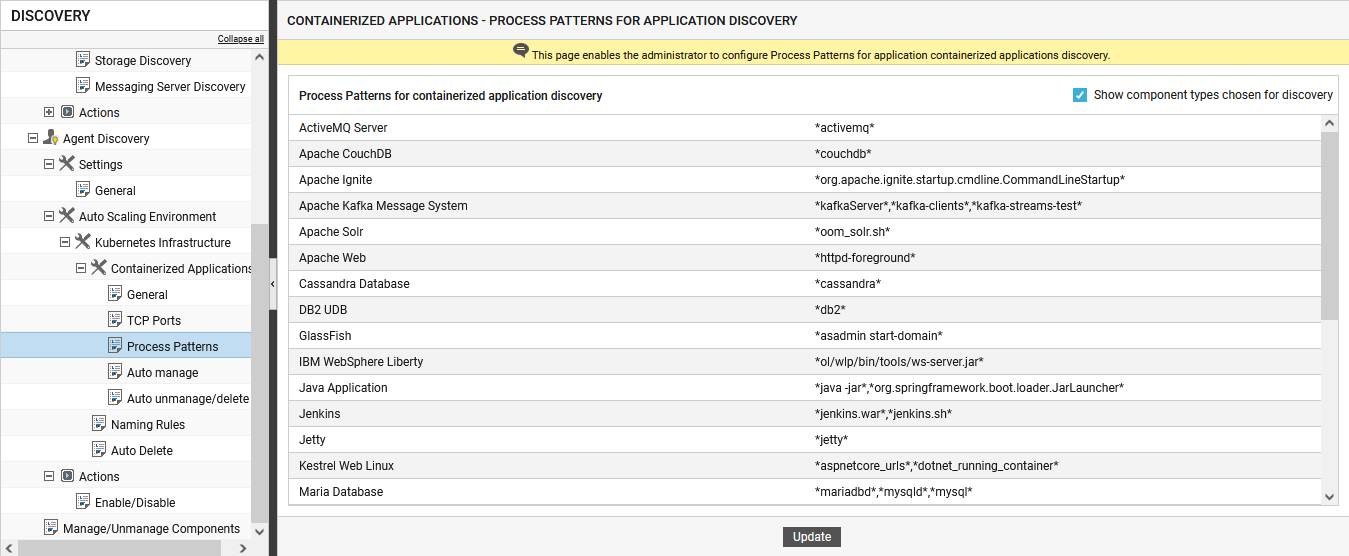Screen dimensions: 1349x556
Task: Open Storage Discovery in the tree
Action: (x=143, y=61)
